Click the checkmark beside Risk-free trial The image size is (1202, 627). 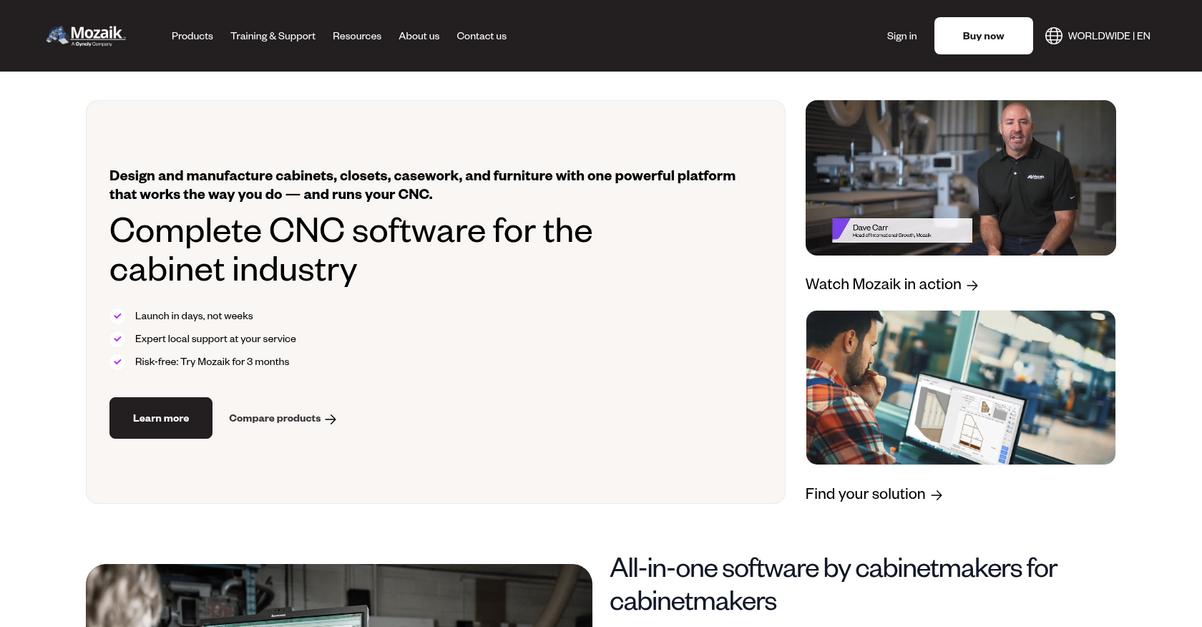pyautogui.click(x=117, y=362)
